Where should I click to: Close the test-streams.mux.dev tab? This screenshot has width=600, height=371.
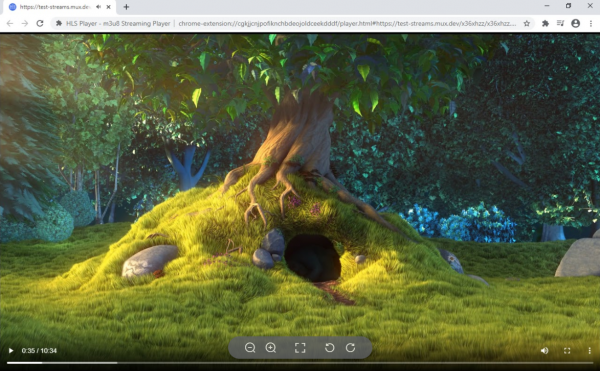click(108, 7)
